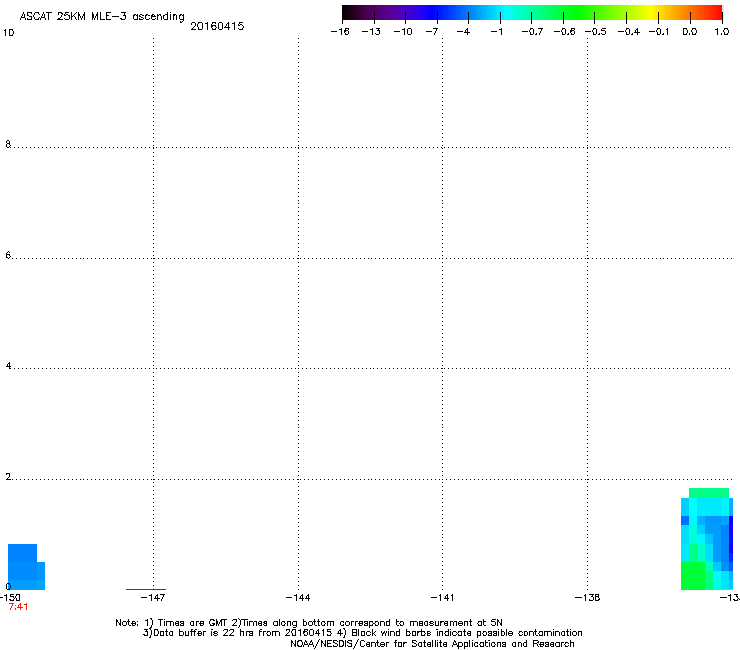740x650 pixels.
Task: Click the longitude -138 axis label
Action: [587, 598]
